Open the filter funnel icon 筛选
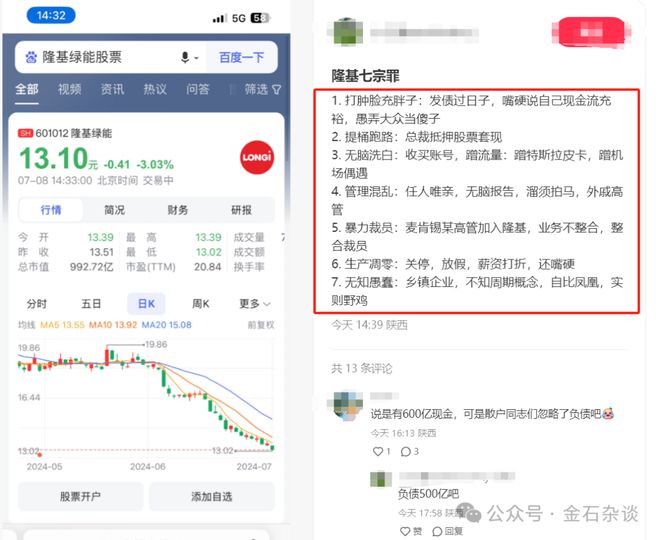This screenshot has width=660, height=540. click(277, 89)
